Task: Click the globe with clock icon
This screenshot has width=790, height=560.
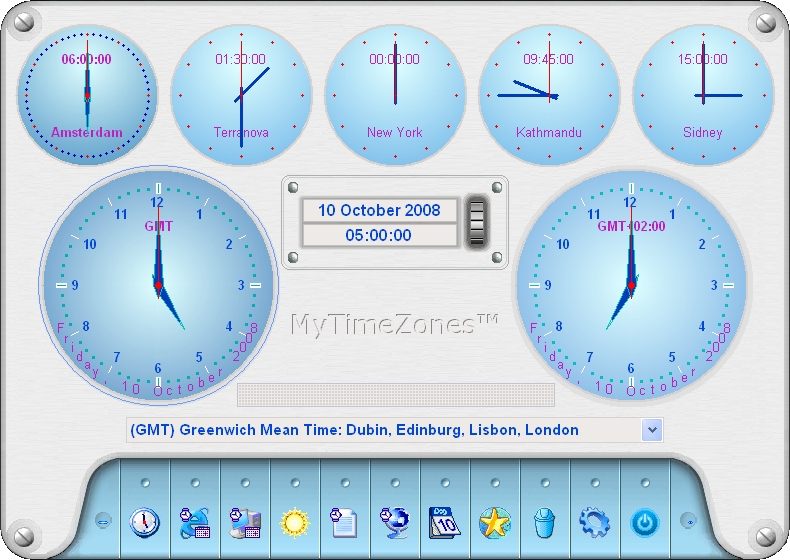Action: pyautogui.click(x=395, y=522)
